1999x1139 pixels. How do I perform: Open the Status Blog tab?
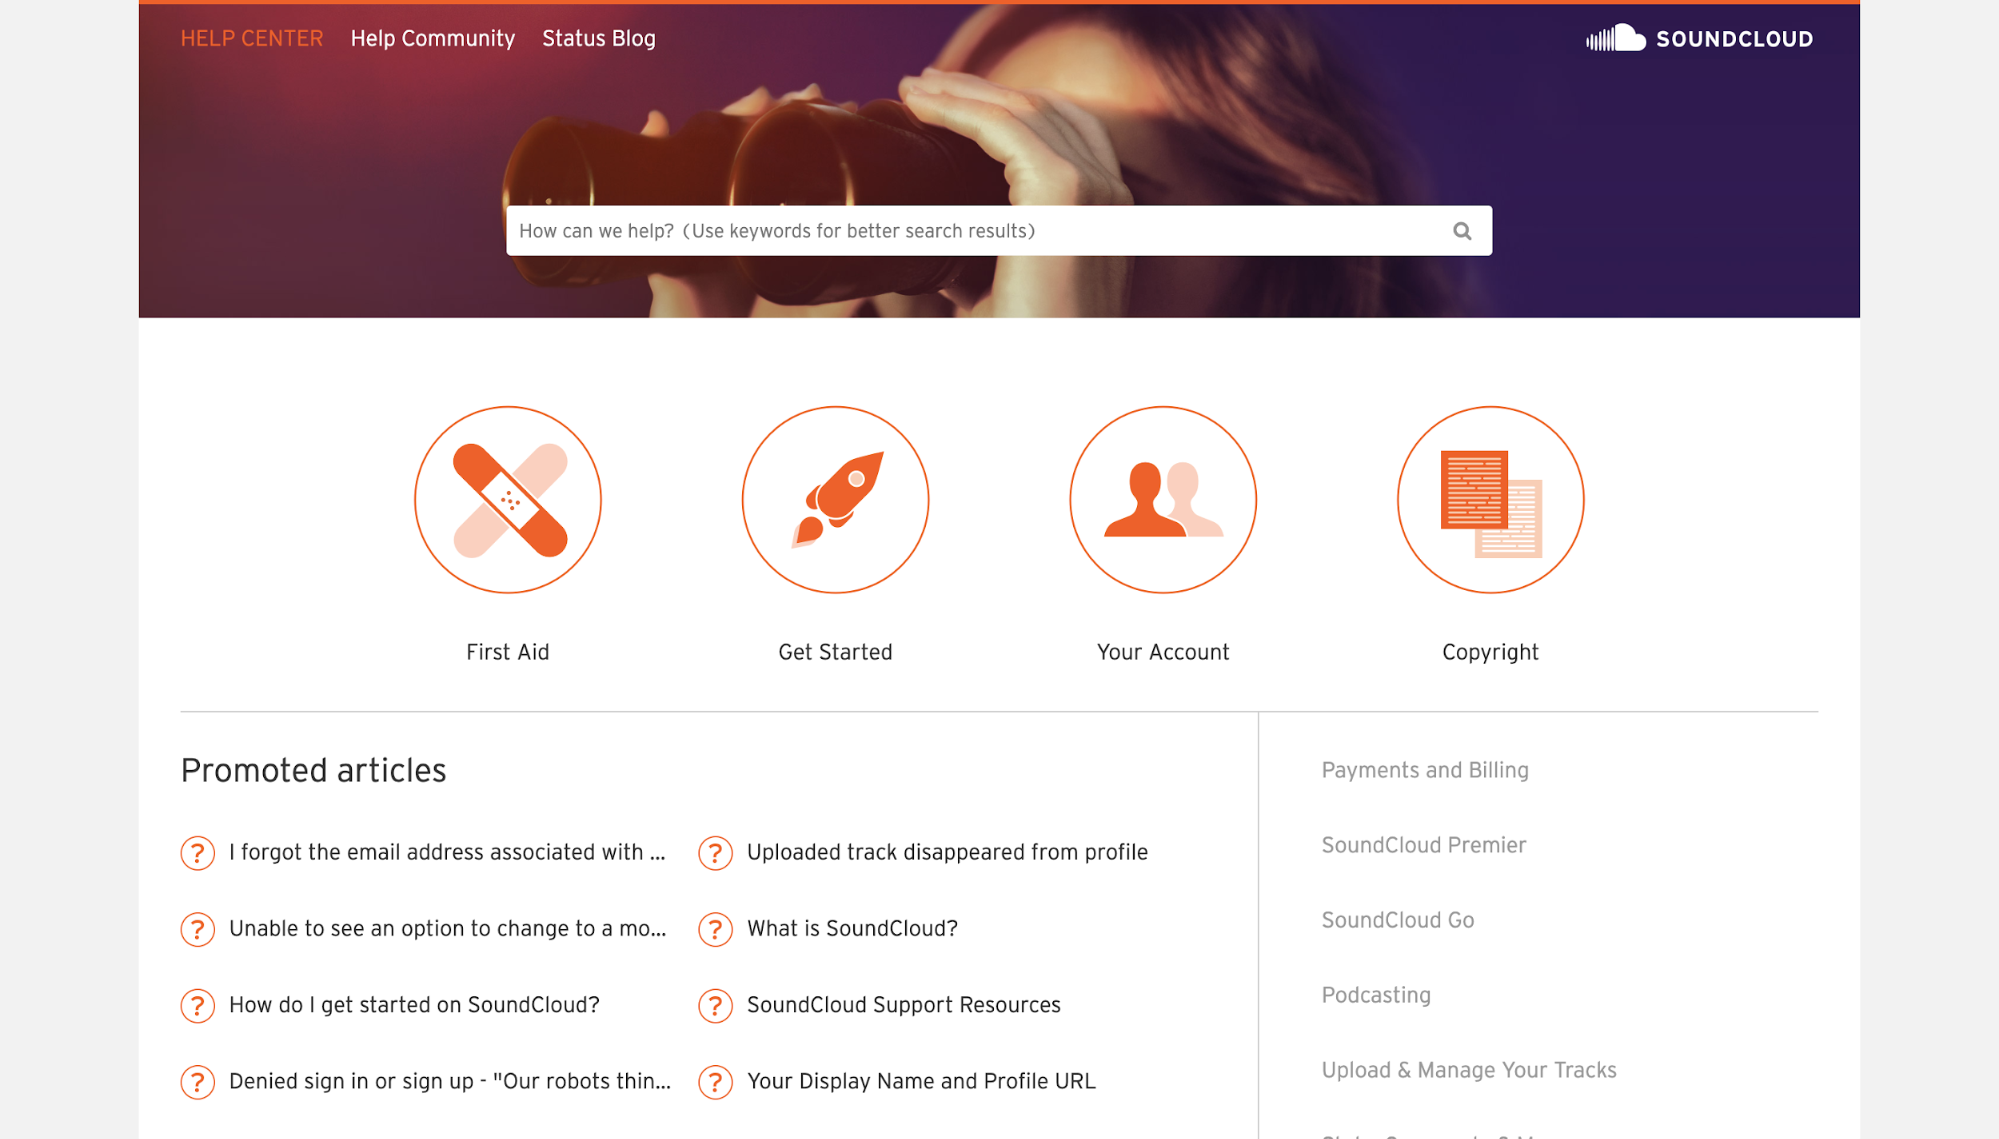click(x=599, y=38)
